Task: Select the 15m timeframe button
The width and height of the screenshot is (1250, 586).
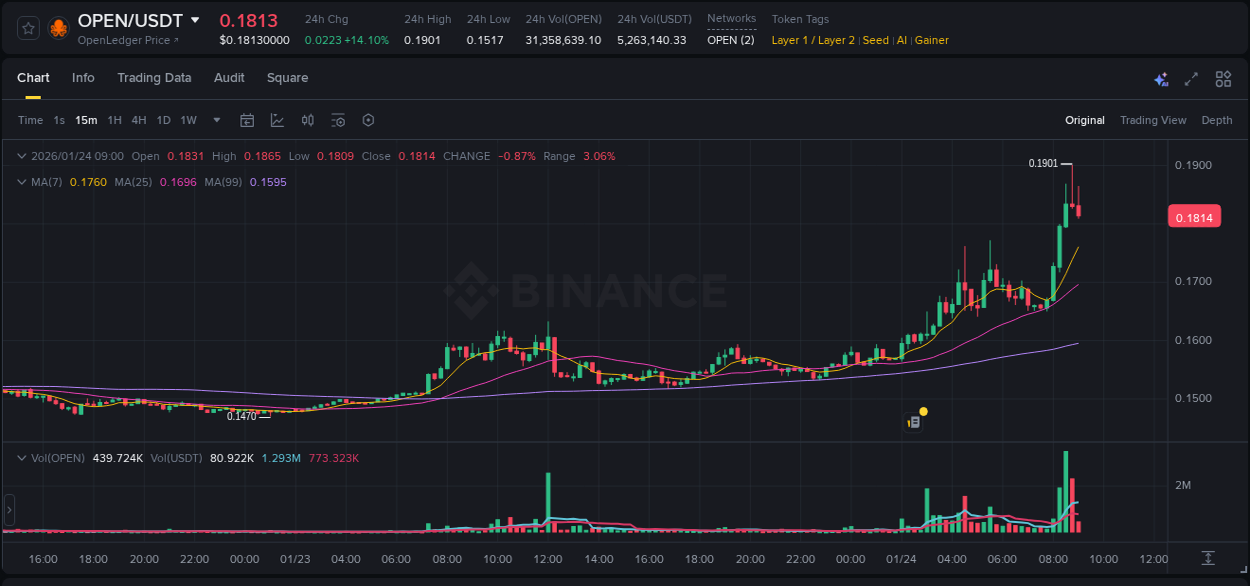Action: 85,119
